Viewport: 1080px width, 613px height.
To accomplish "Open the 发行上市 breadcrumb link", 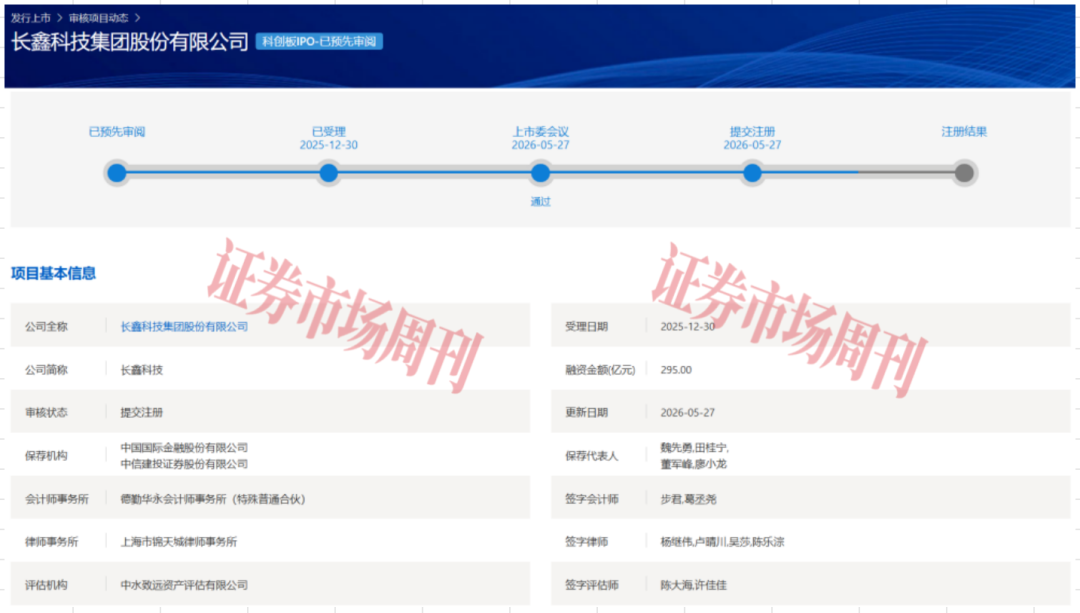I will 30,18.
